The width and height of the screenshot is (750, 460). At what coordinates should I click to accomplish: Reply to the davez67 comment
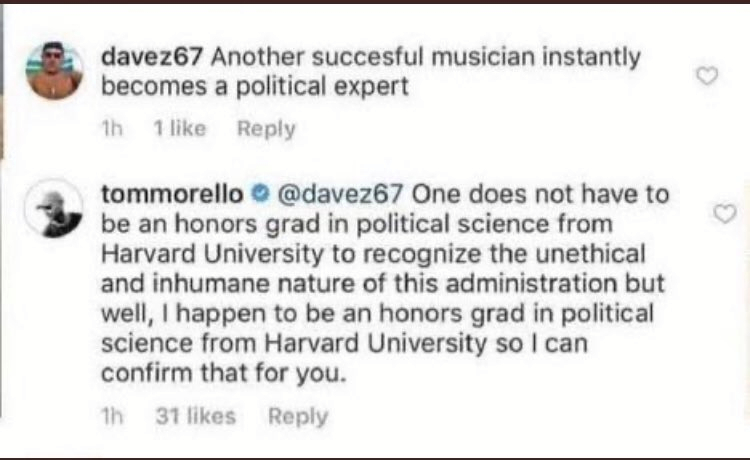[266, 128]
